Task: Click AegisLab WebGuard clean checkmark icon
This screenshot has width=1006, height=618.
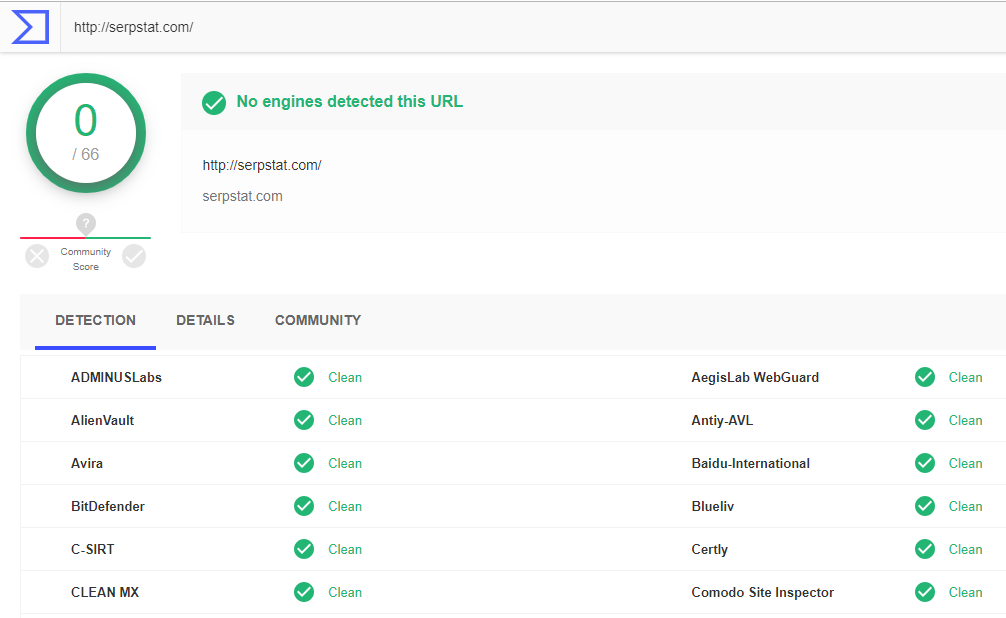Action: [x=925, y=377]
